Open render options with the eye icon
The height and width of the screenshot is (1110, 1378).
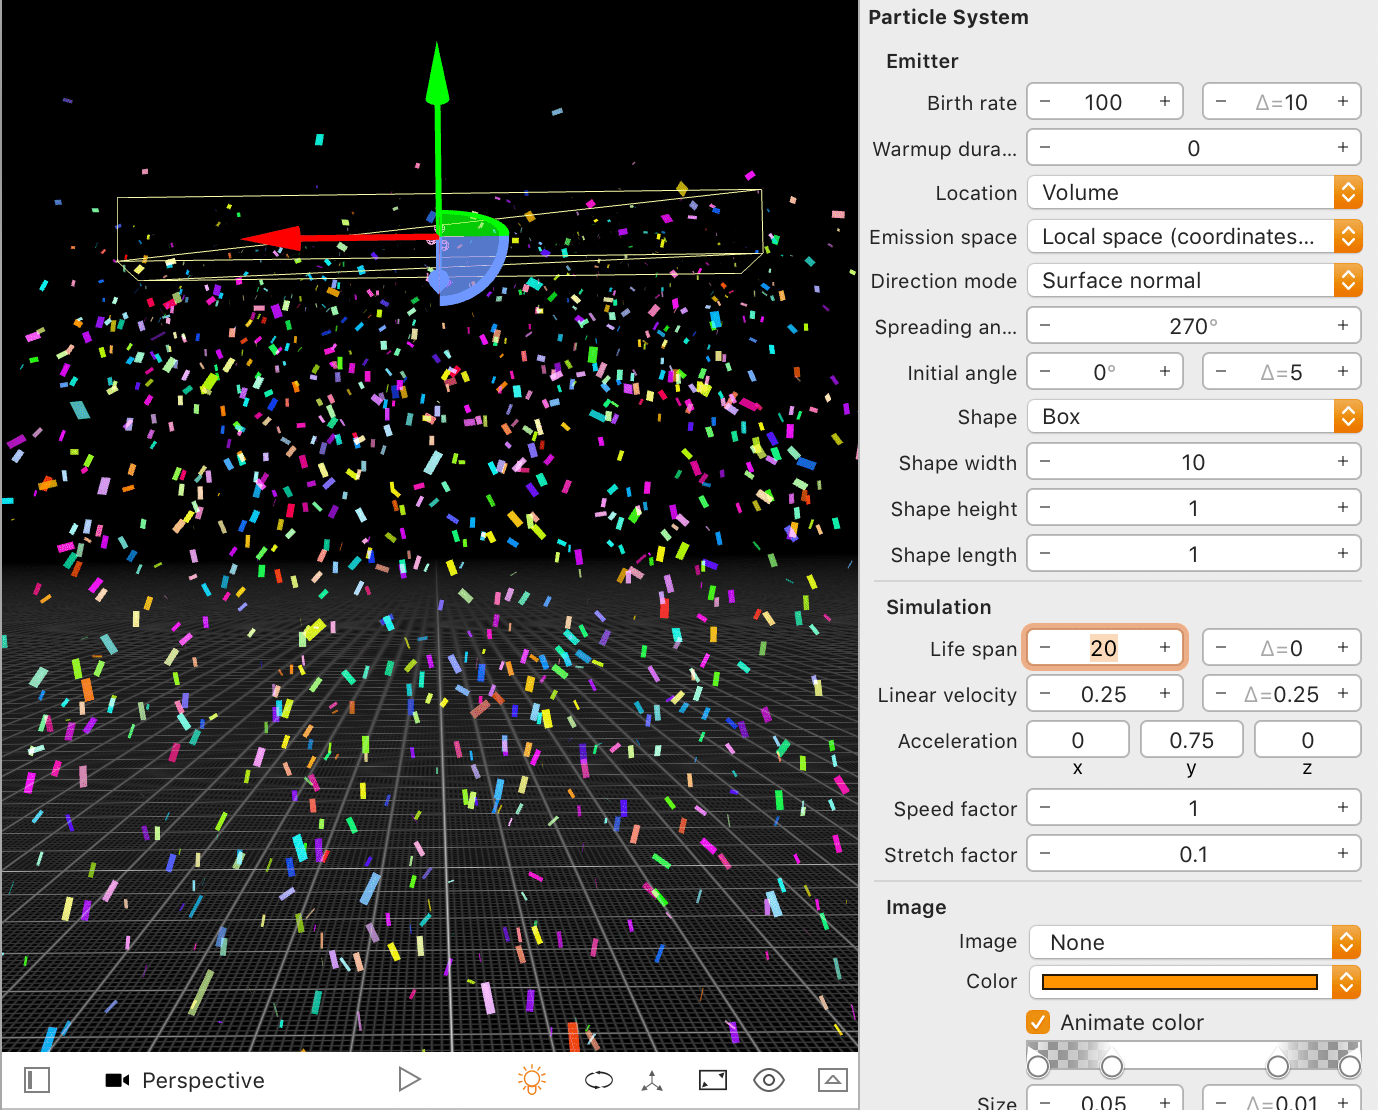click(768, 1080)
